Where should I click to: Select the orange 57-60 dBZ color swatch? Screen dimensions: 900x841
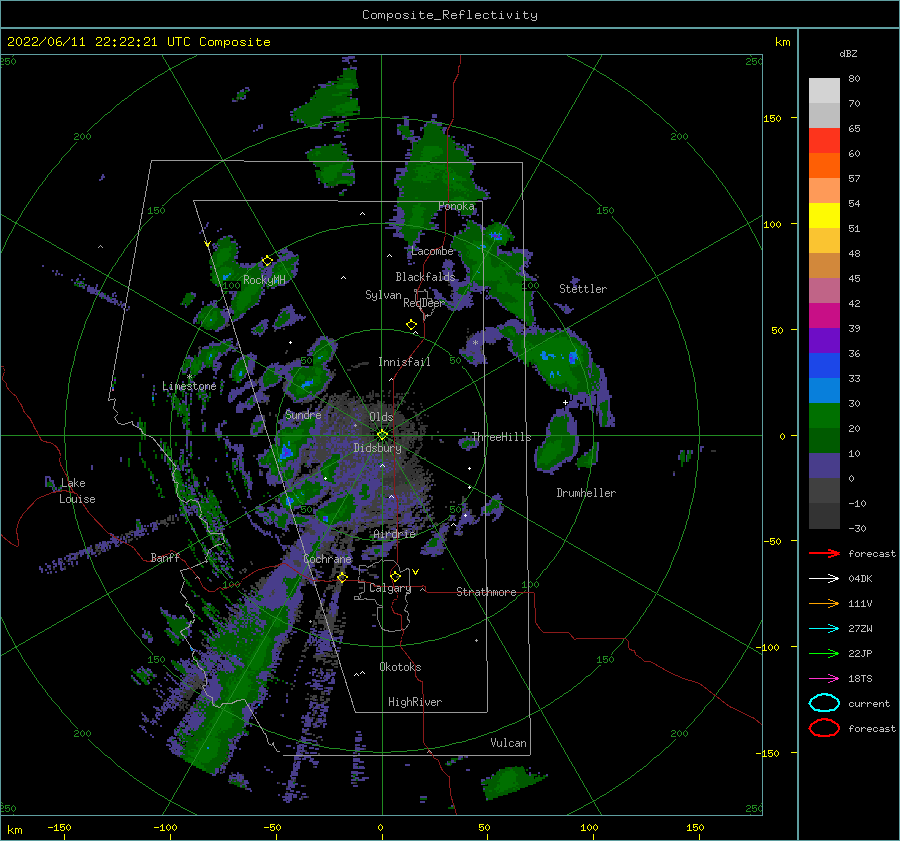pyautogui.click(x=824, y=165)
